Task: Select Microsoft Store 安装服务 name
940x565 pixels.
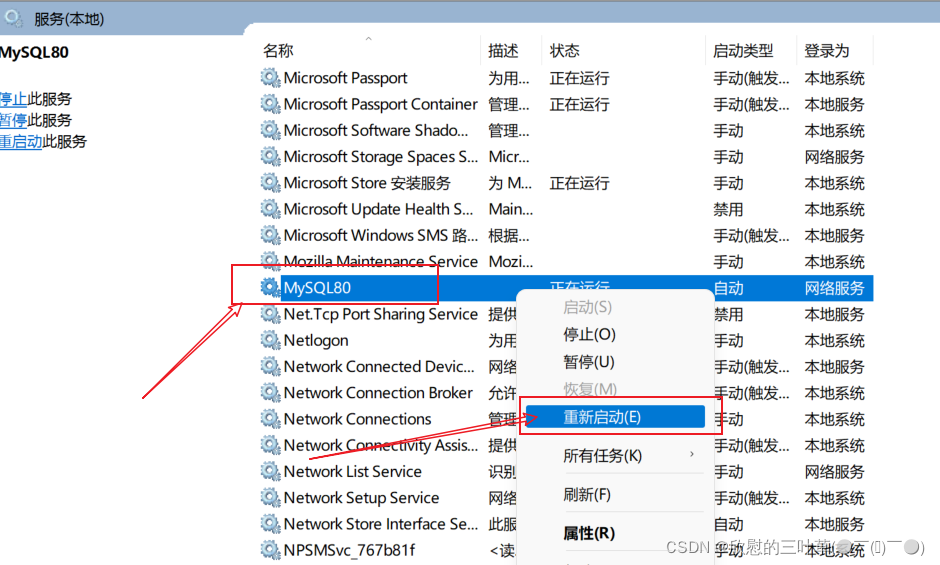Action: pyautogui.click(x=367, y=183)
